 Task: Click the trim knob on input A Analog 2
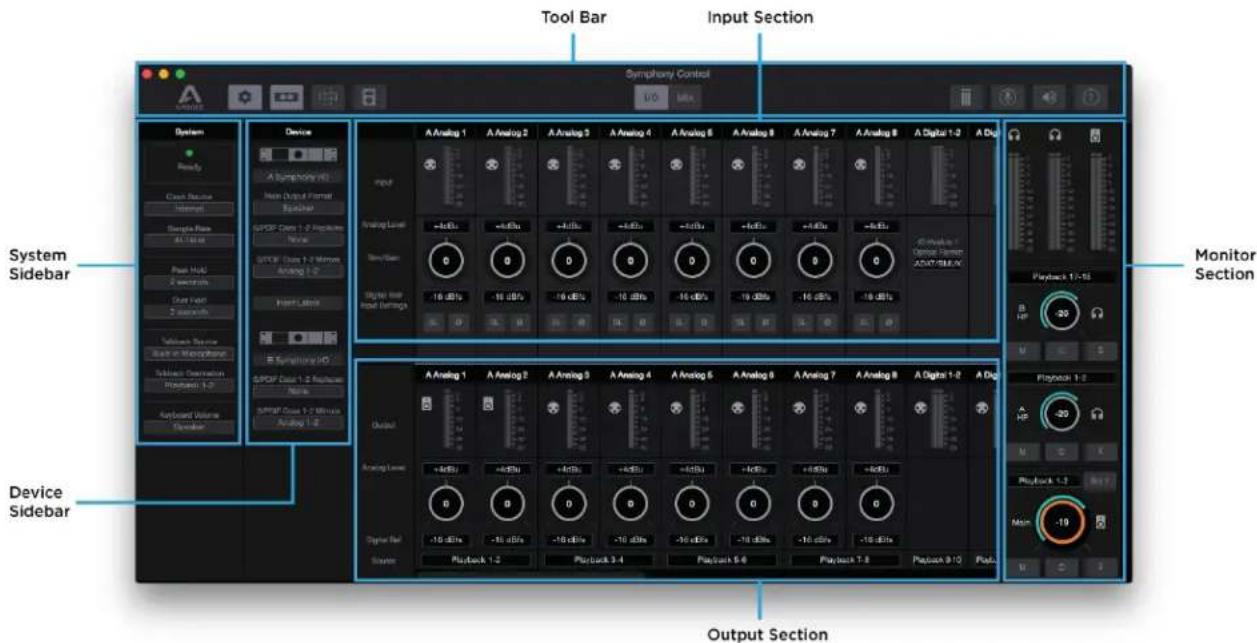tap(508, 261)
